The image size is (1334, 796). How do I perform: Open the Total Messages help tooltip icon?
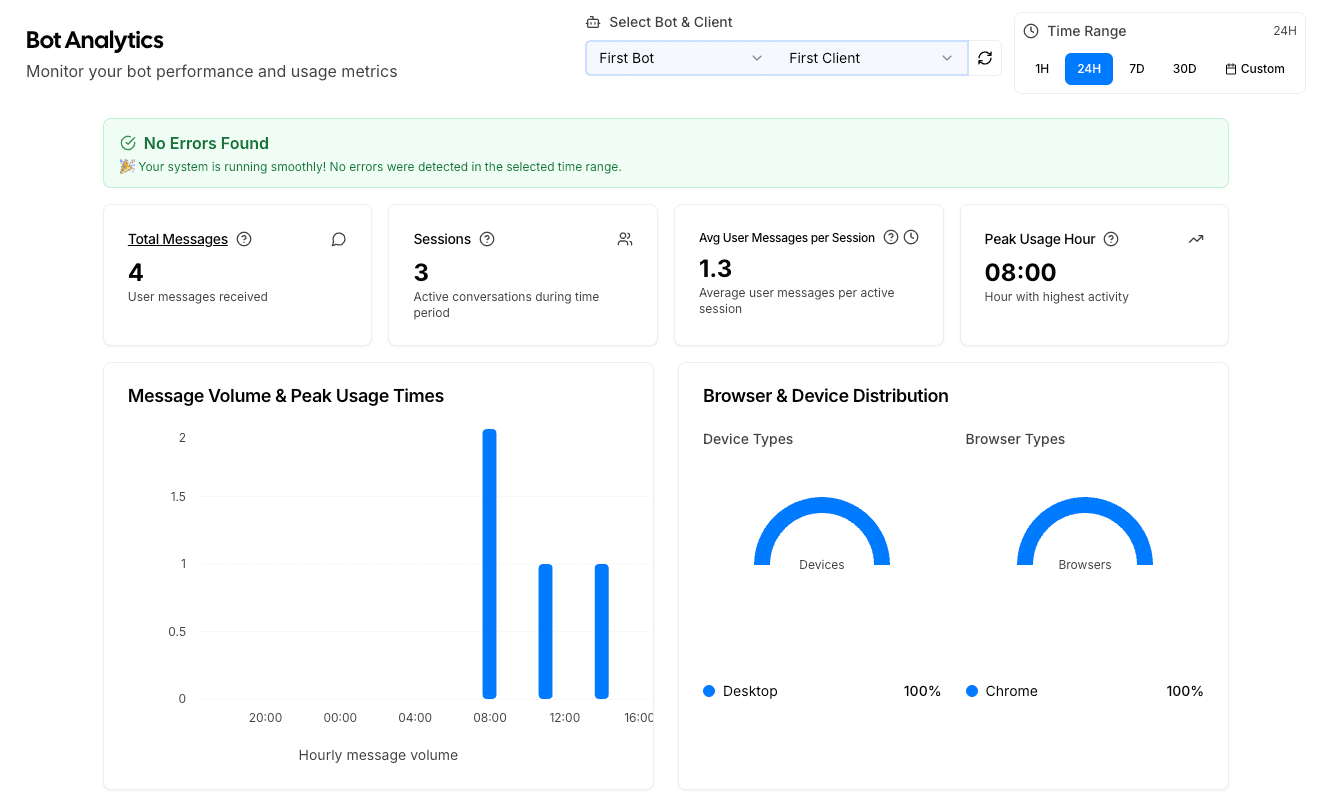(x=244, y=239)
